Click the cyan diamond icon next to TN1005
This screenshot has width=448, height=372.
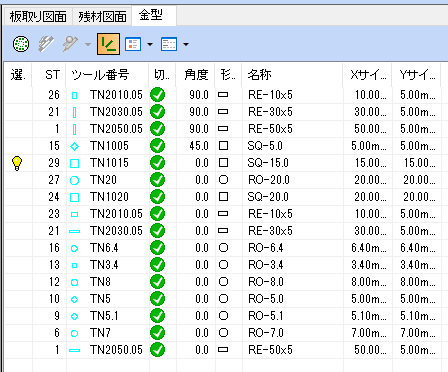(74, 146)
